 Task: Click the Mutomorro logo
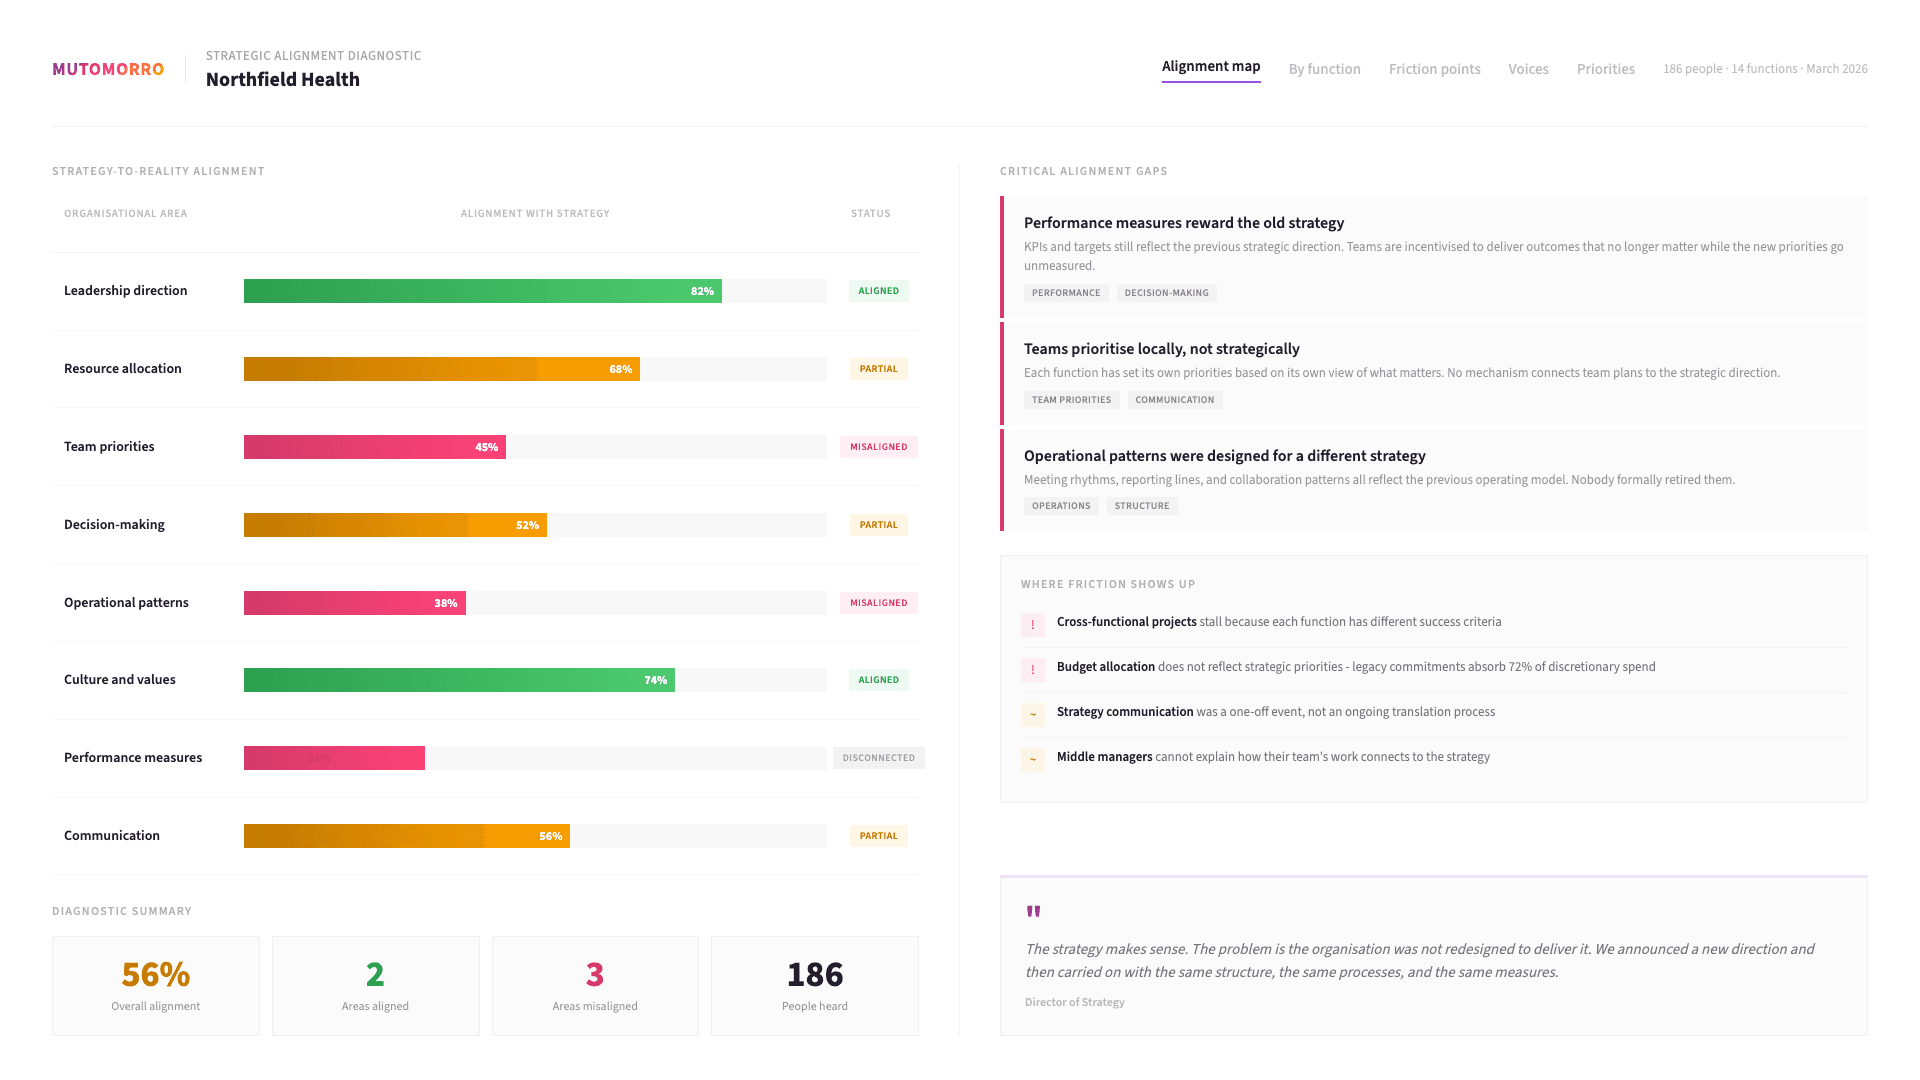point(108,69)
